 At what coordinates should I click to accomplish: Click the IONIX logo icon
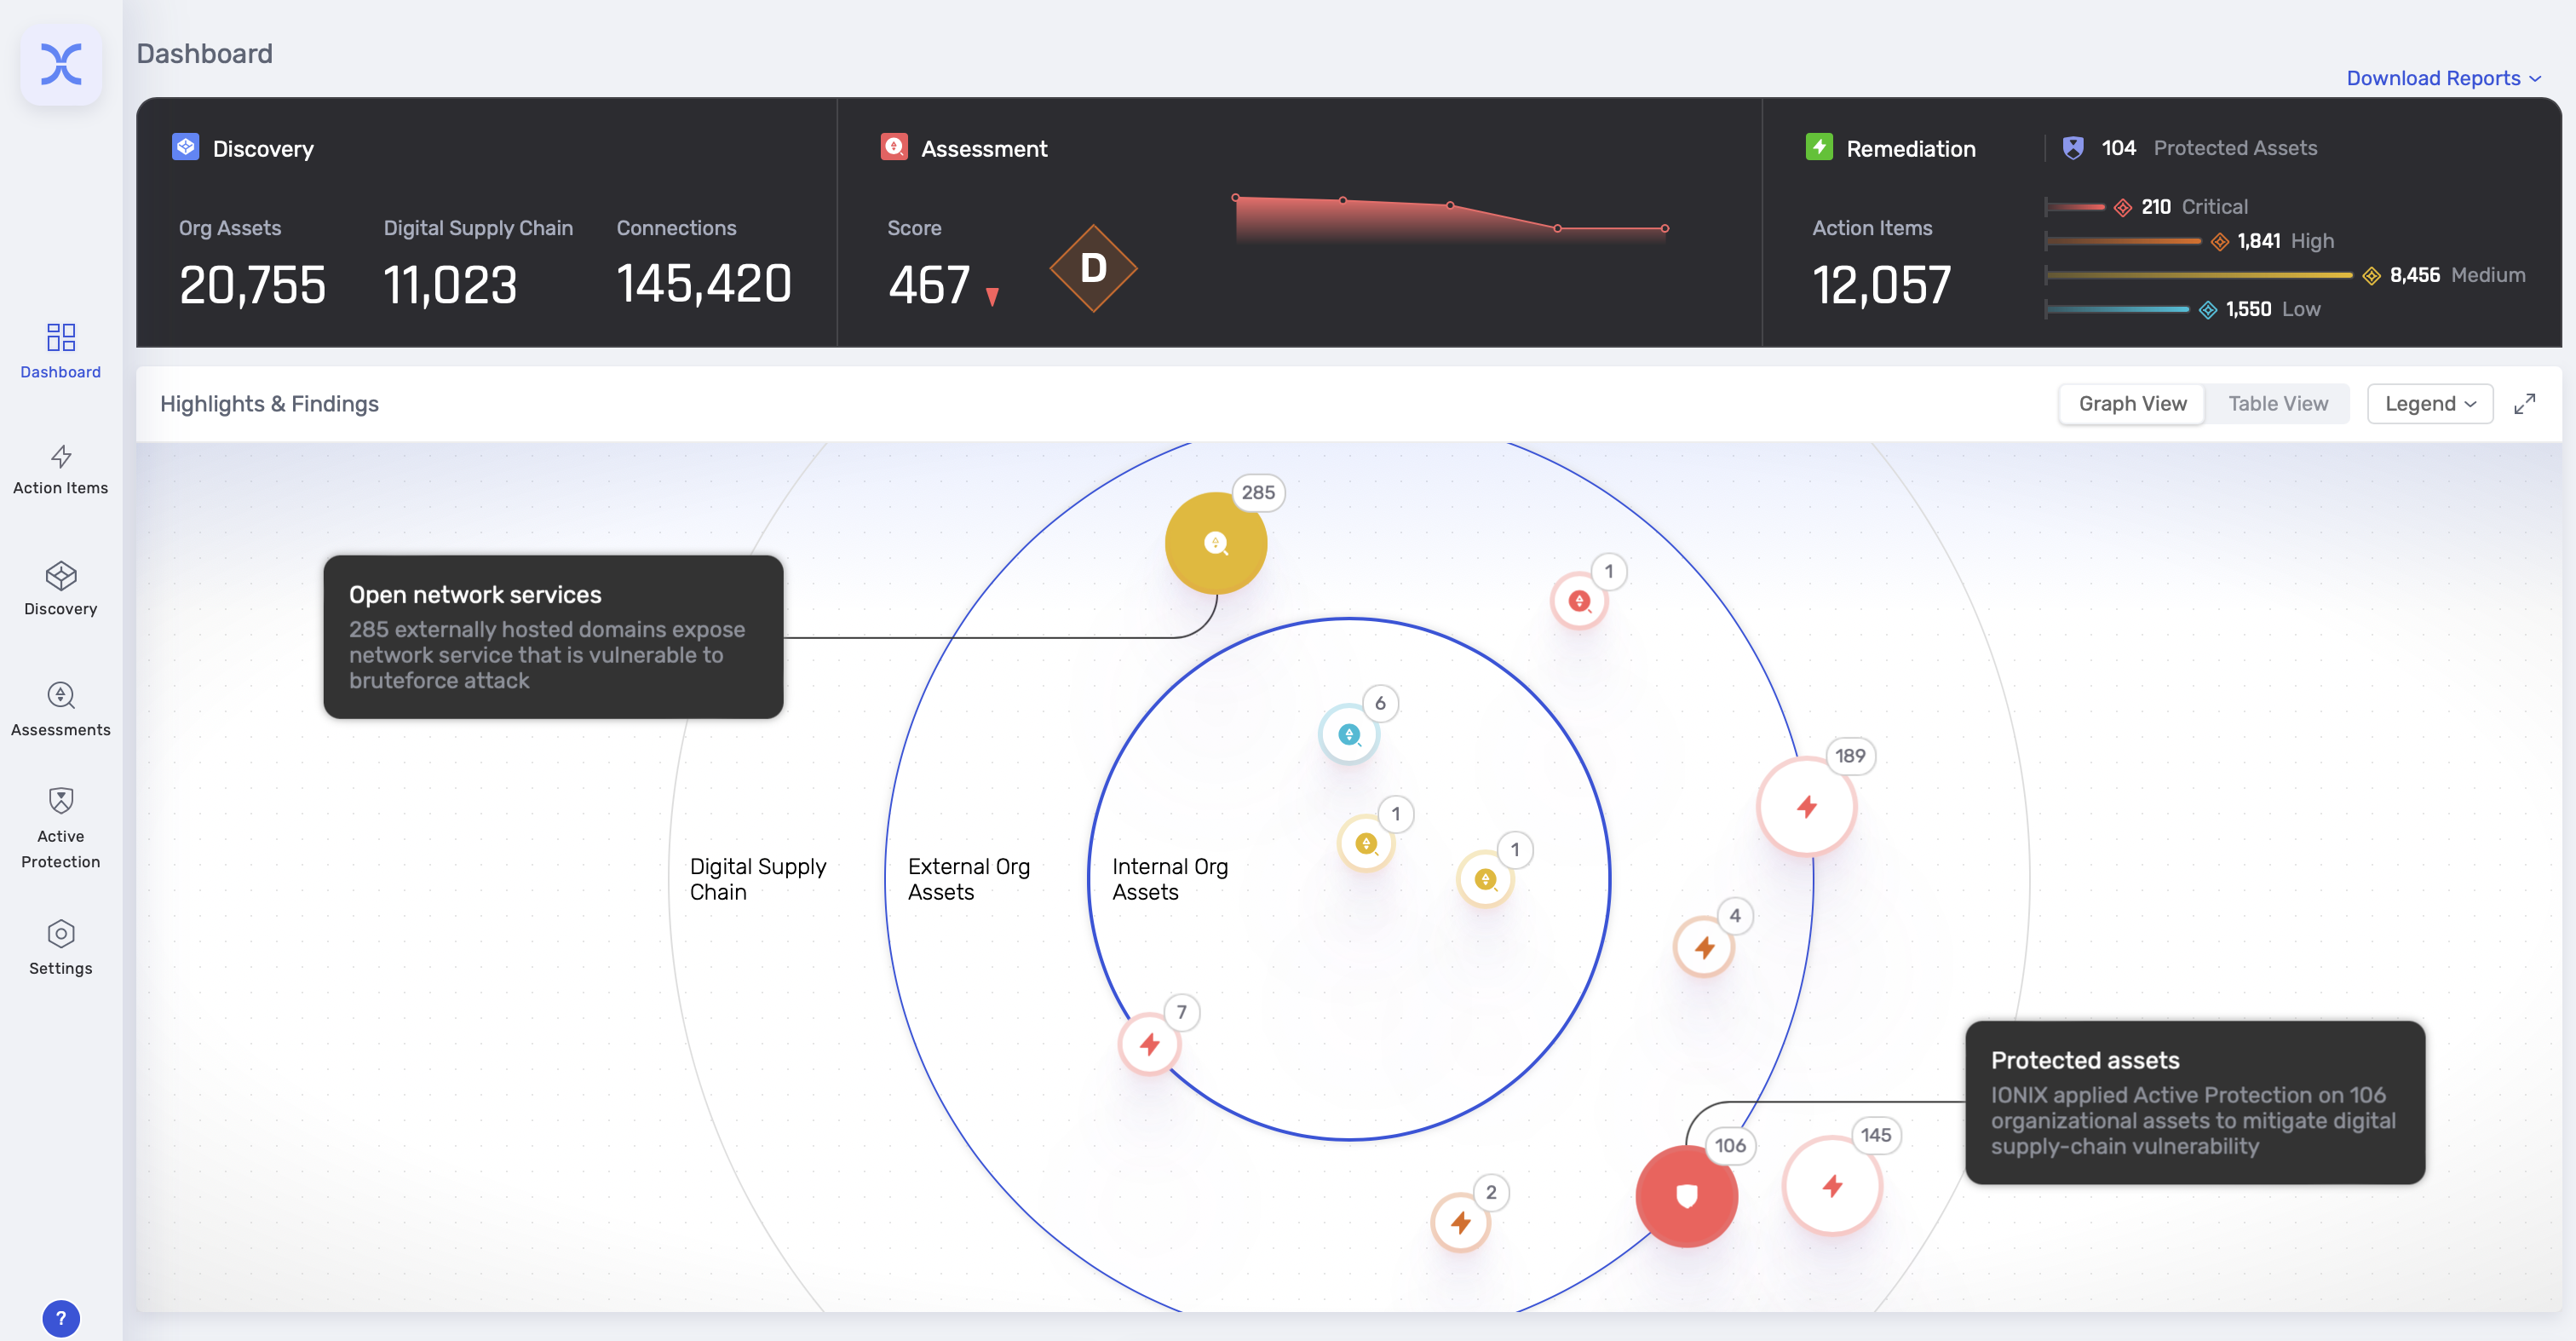(x=61, y=65)
